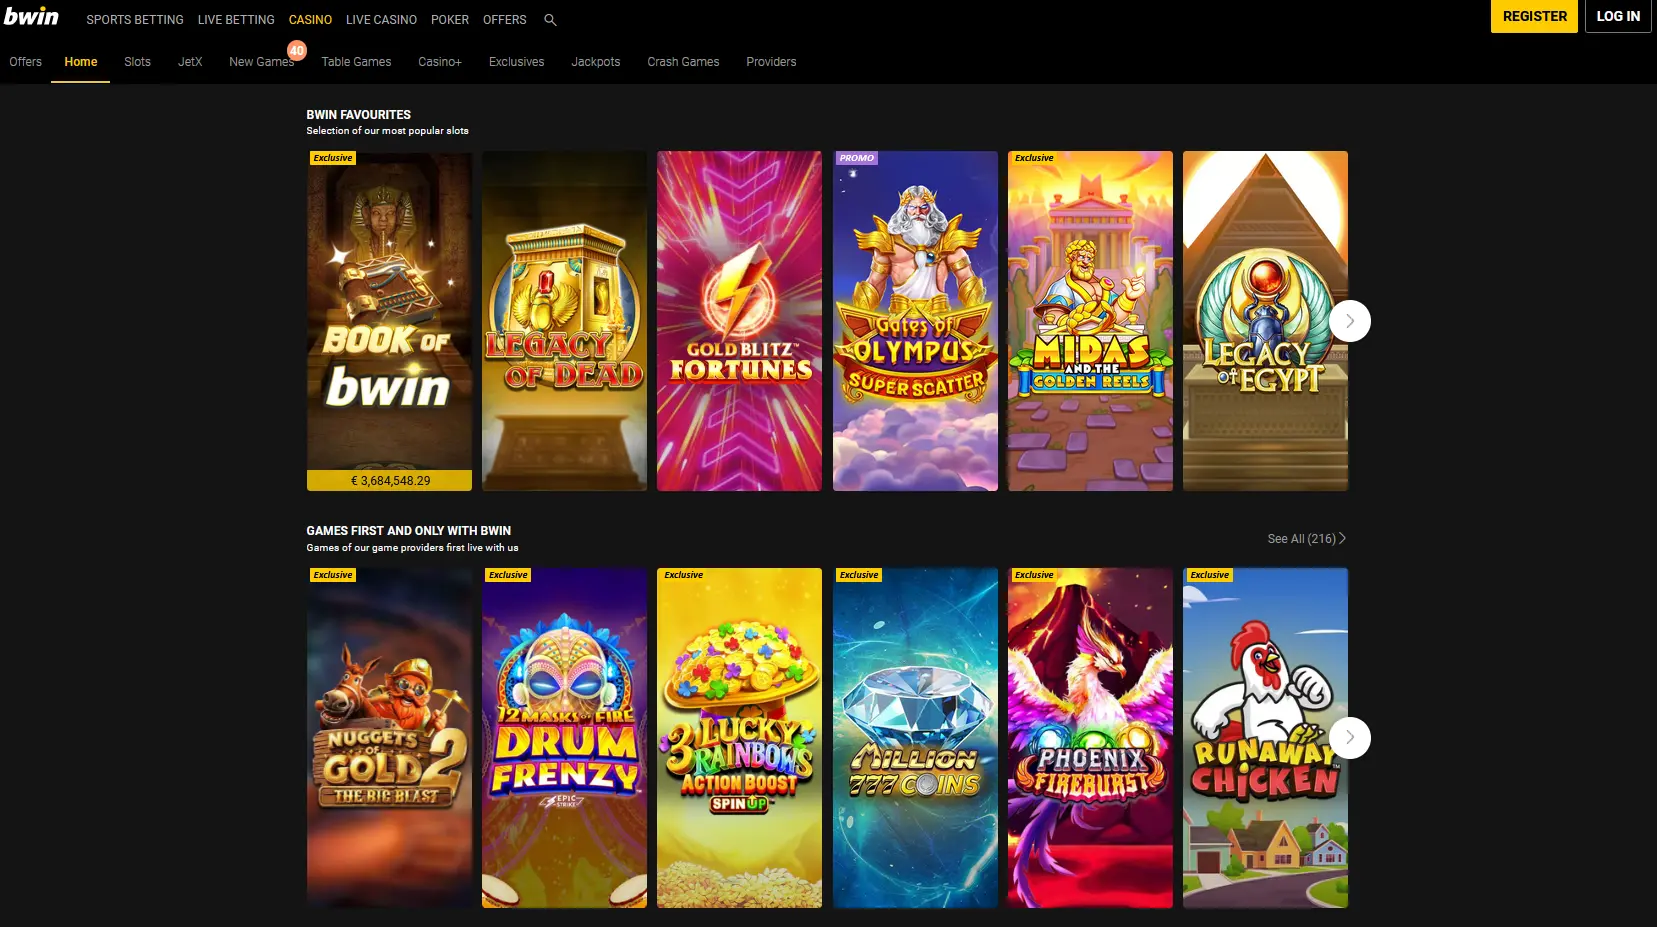Launch Phoenix Fireburst game
Screen dimensions: 1657x927
point(1090,738)
